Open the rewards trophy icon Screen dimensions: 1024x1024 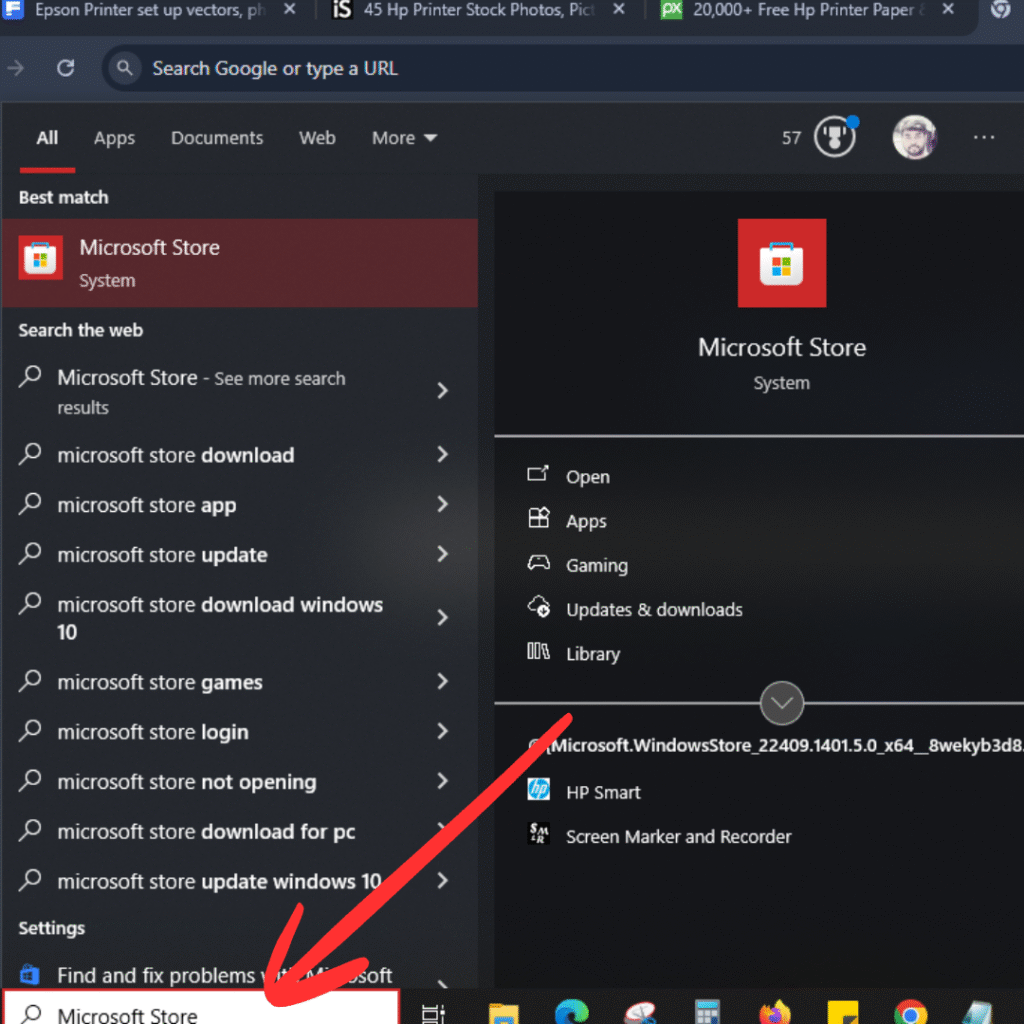[835, 137]
